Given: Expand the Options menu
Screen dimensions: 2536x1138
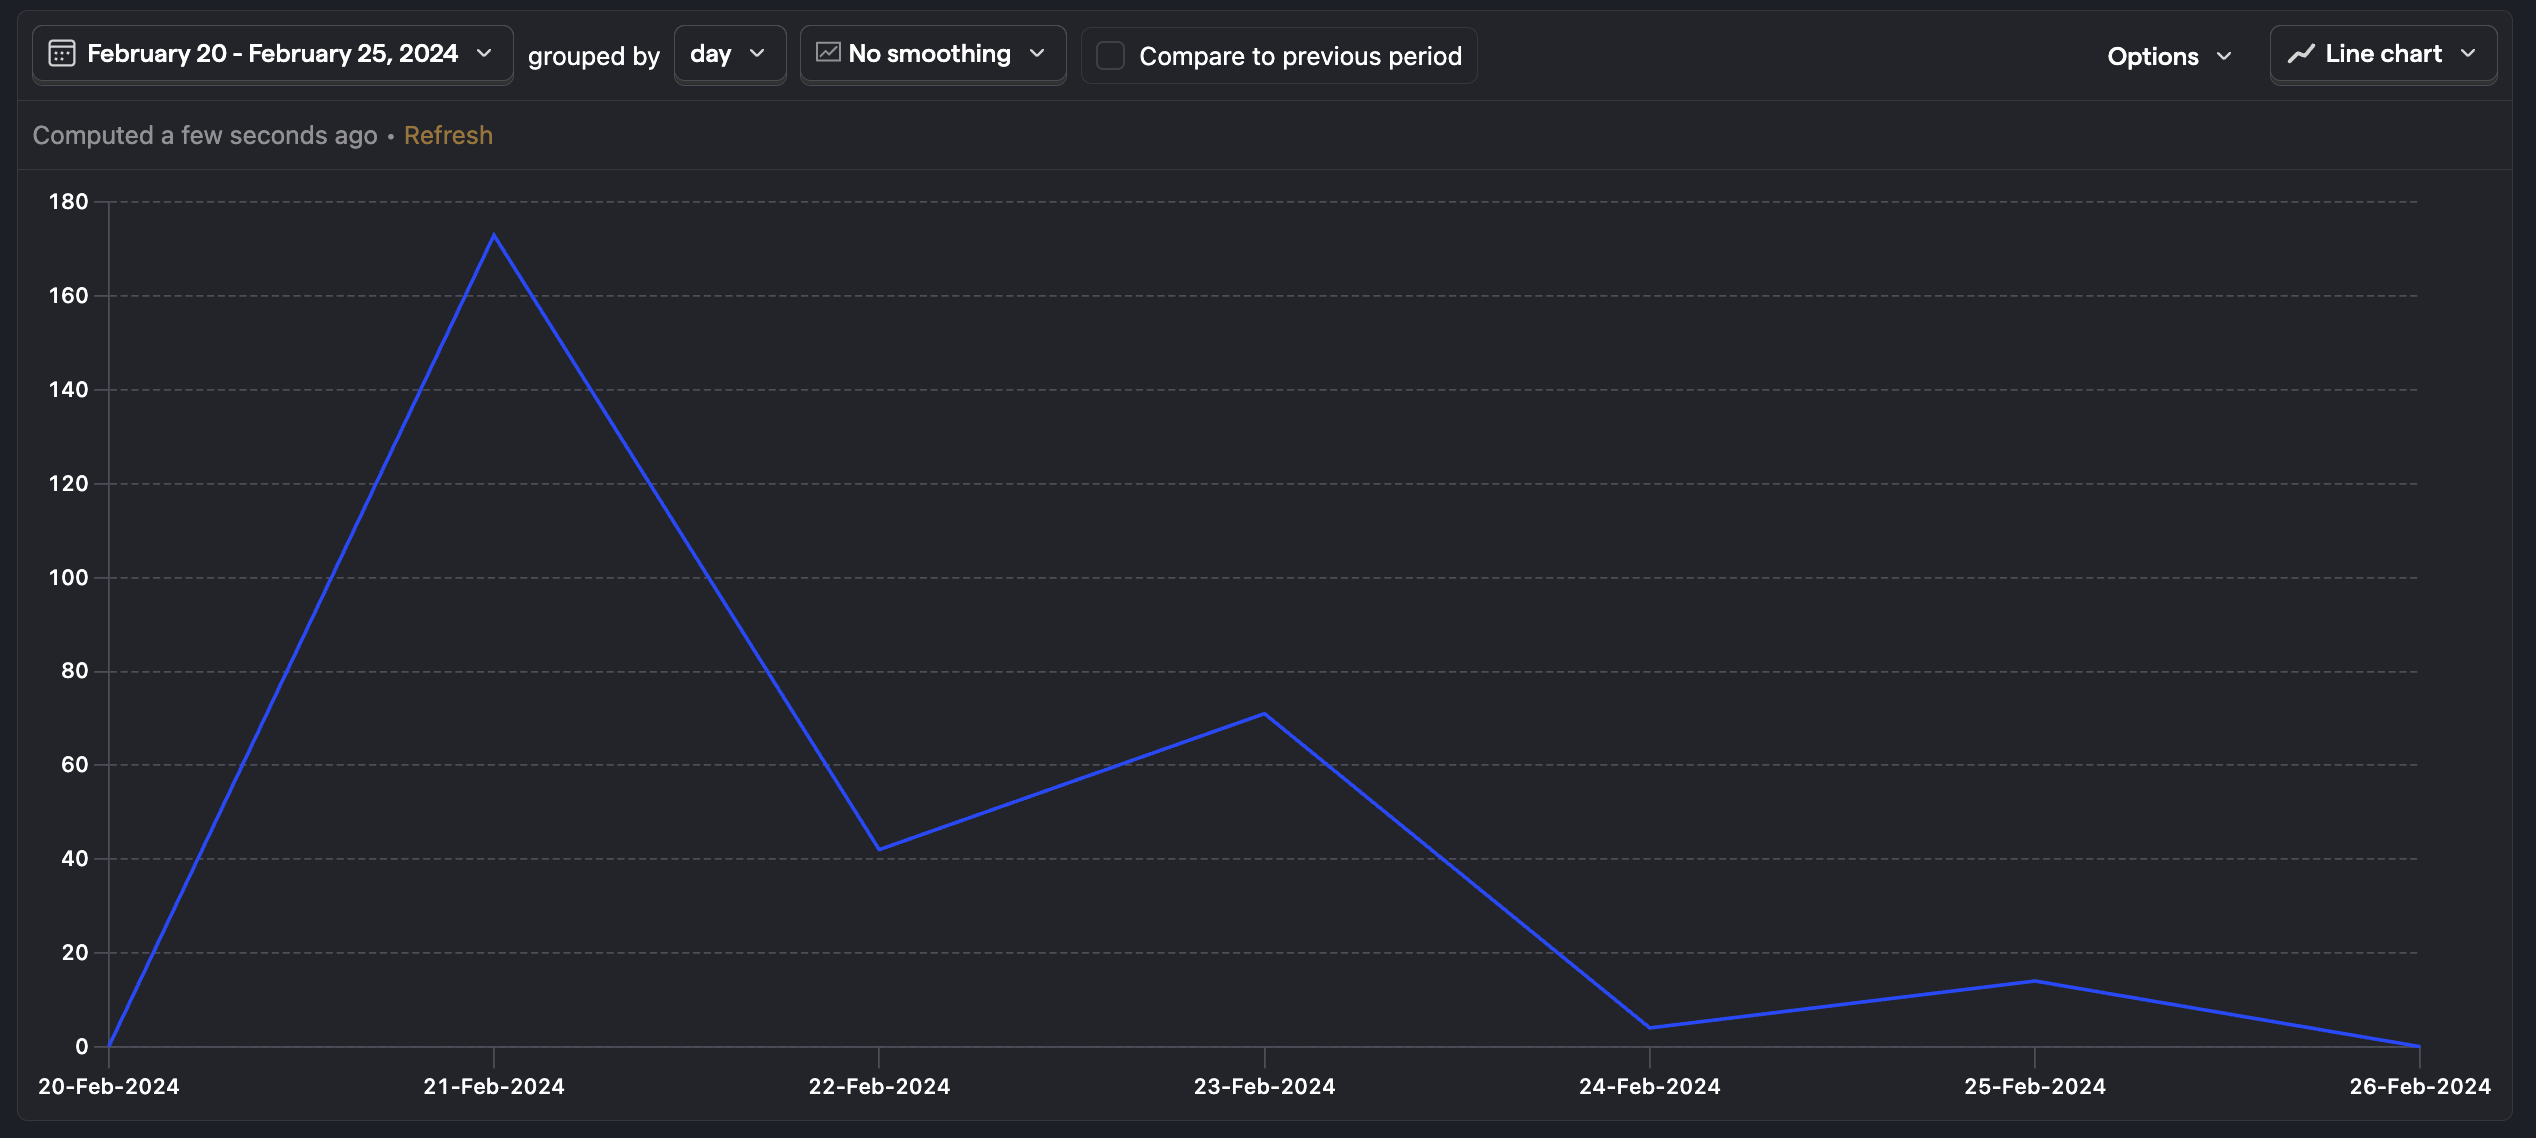Looking at the screenshot, I should [x=2170, y=56].
